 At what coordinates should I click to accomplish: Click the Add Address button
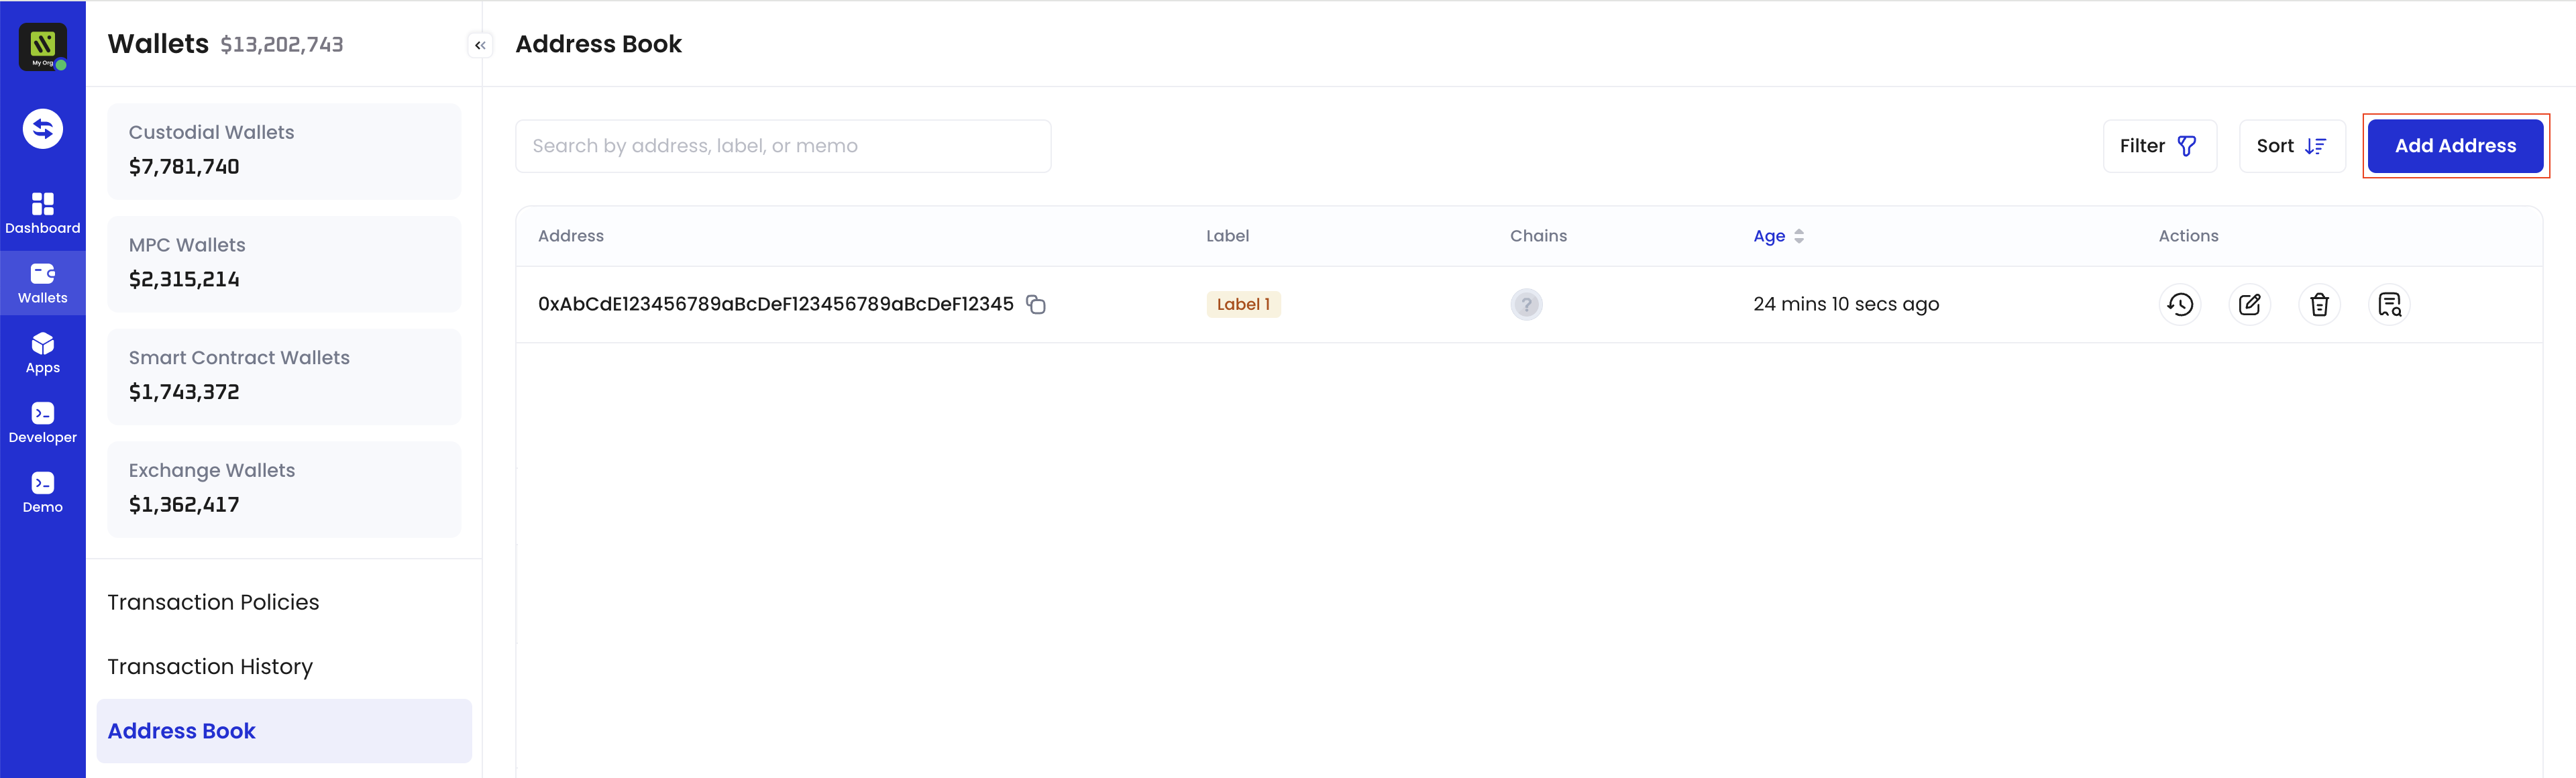[2455, 146]
